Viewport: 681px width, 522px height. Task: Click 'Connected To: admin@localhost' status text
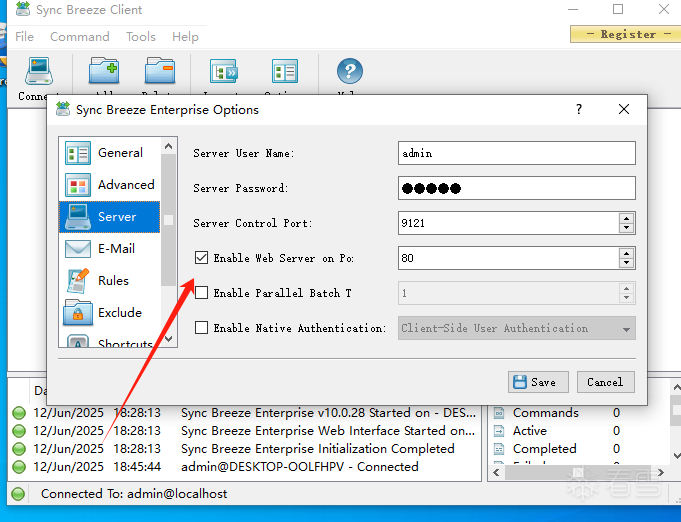134,494
